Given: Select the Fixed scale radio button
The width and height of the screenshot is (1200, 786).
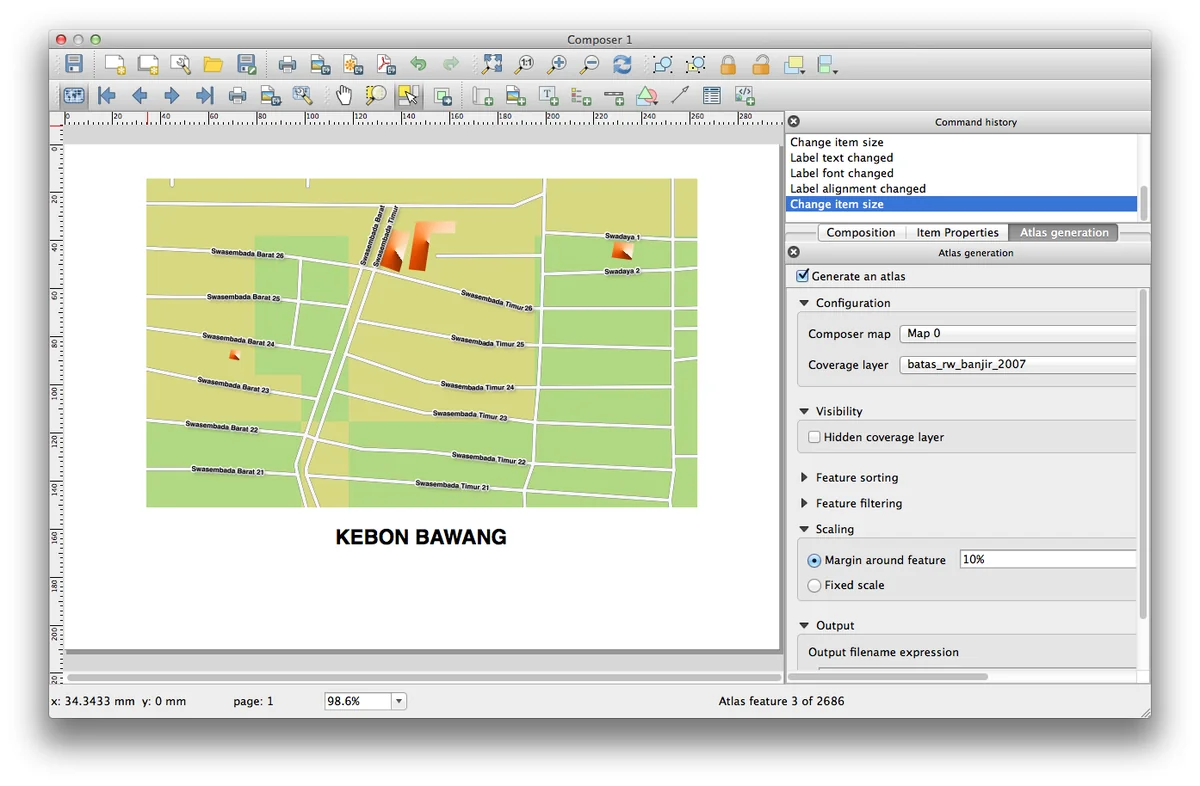Looking at the screenshot, I should [x=815, y=585].
